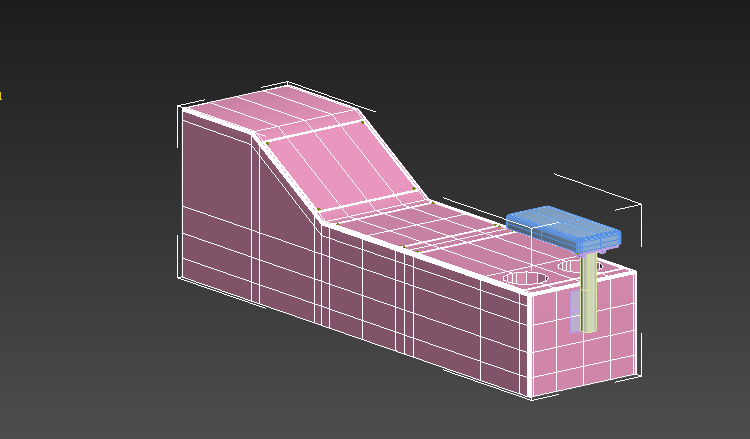Select the sloped top face of console
The width and height of the screenshot is (750, 439).
(342, 165)
